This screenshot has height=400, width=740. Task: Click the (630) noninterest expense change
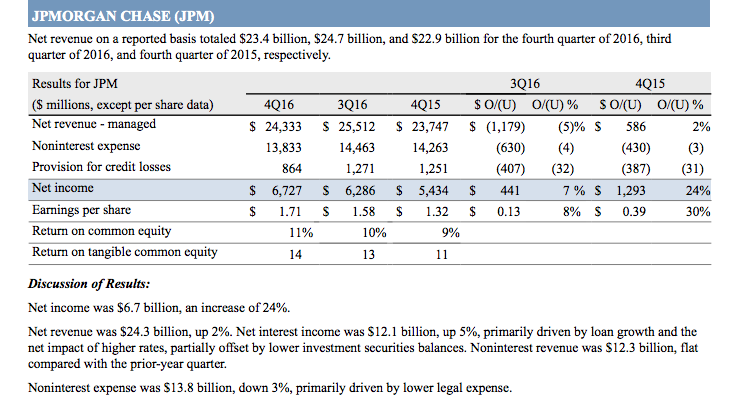click(x=510, y=148)
